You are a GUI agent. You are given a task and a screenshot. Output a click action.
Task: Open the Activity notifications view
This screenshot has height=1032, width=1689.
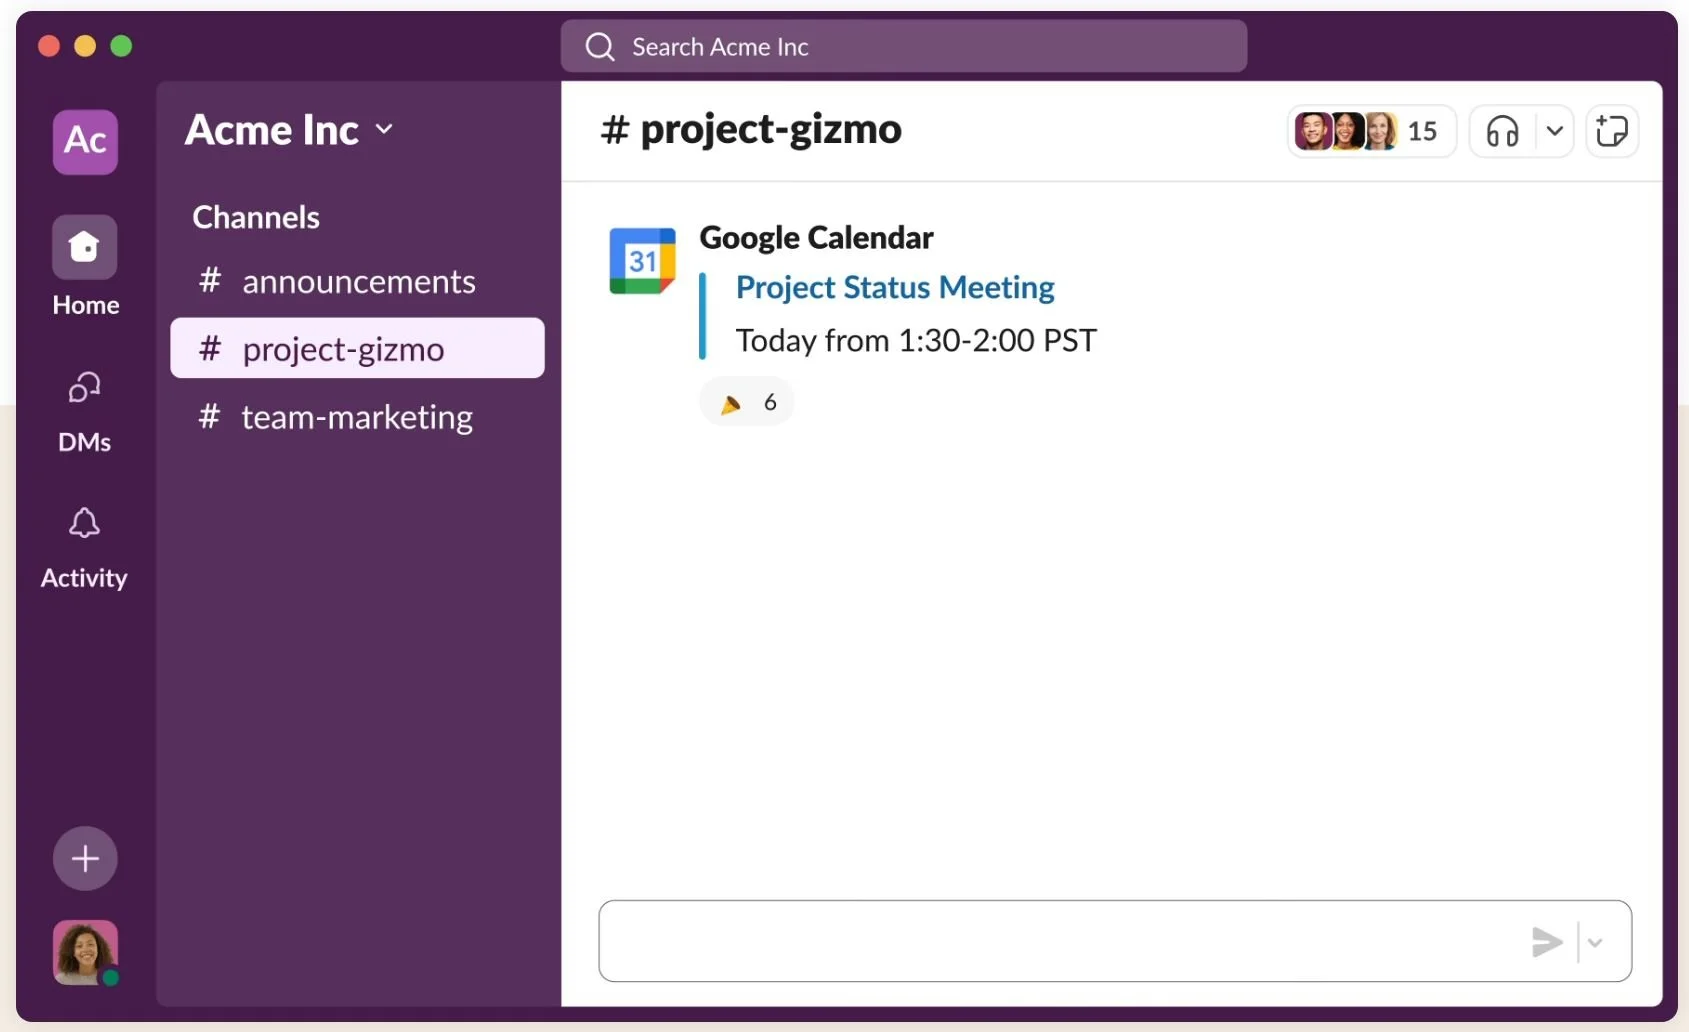[84, 523]
